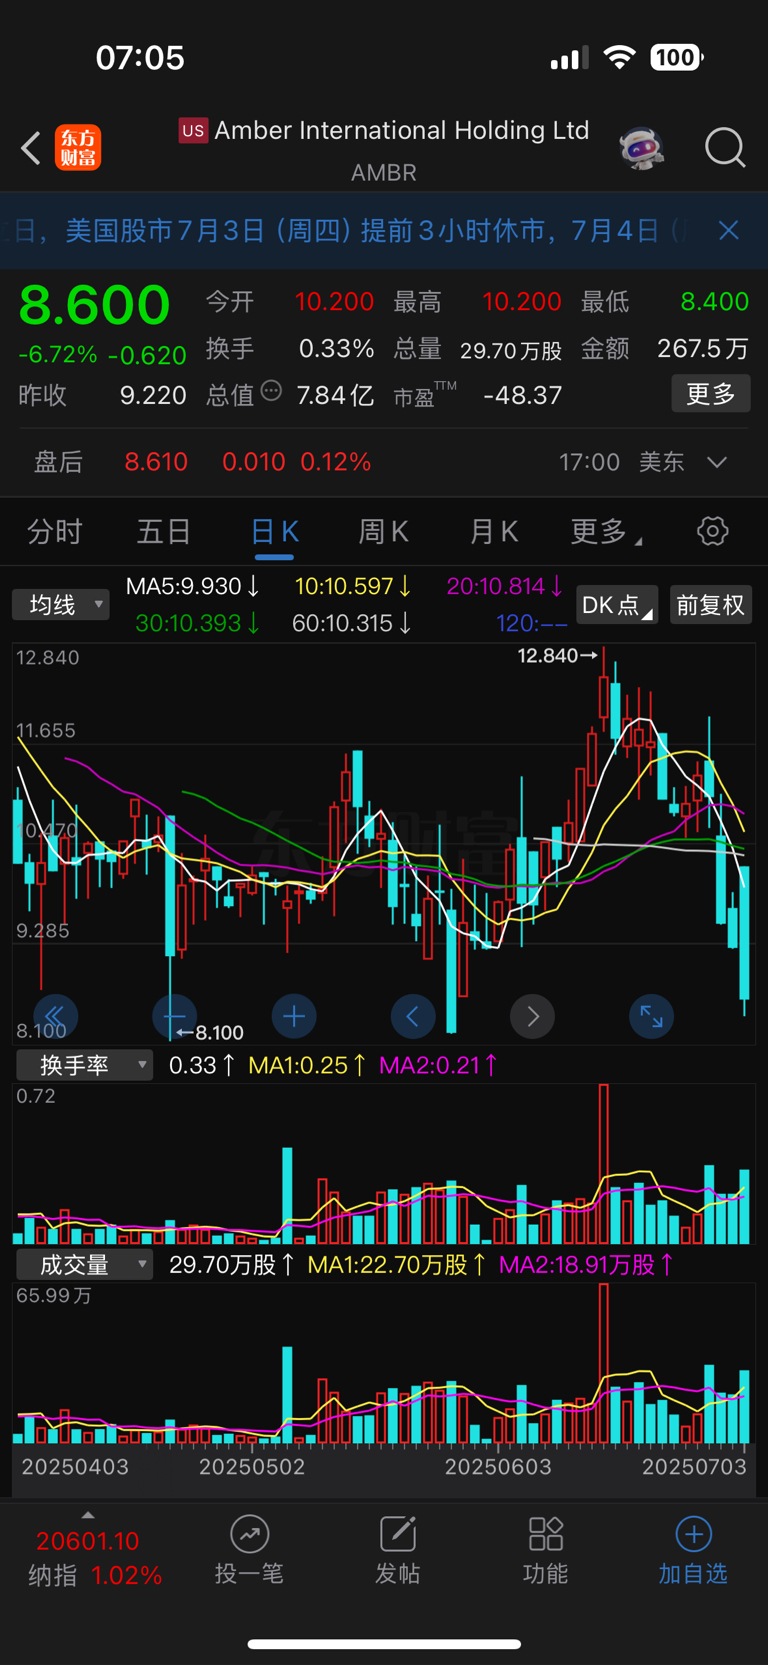
Task: Add stock via 加自选 icon
Action: [x=693, y=1534]
